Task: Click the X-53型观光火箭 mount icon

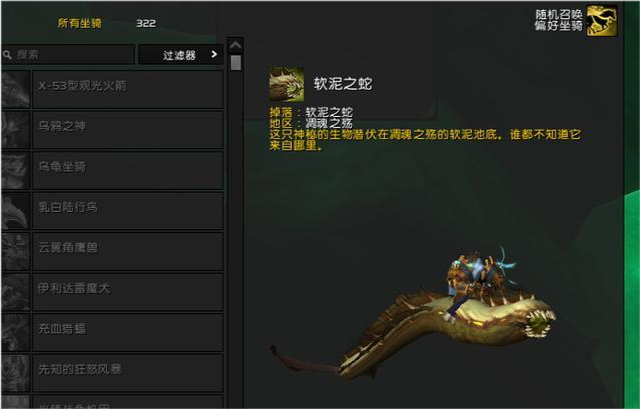Action: 15,89
